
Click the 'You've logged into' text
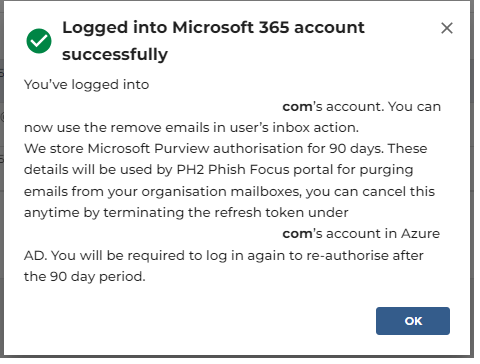pyautogui.click(x=86, y=85)
